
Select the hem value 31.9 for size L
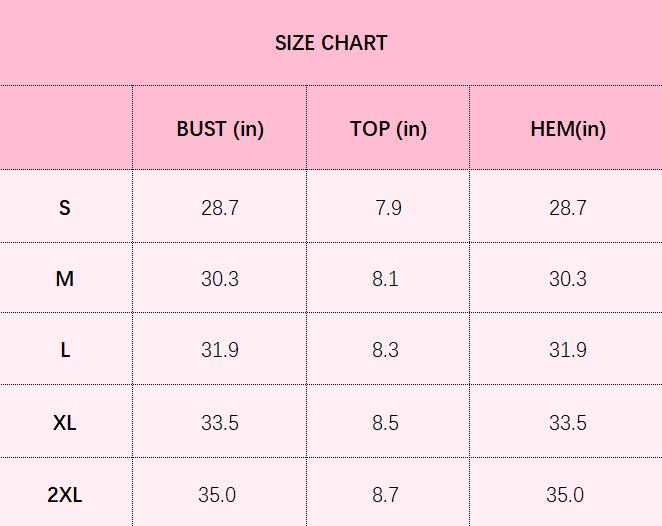(x=568, y=350)
